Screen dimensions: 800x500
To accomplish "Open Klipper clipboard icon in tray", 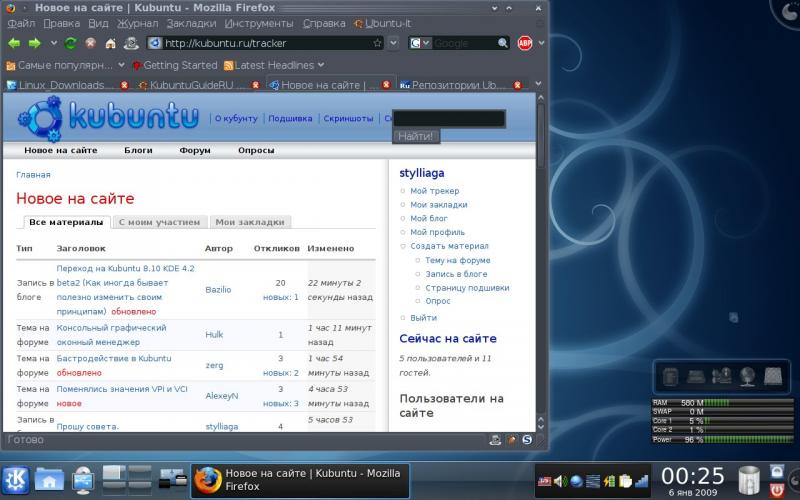I will pos(625,481).
